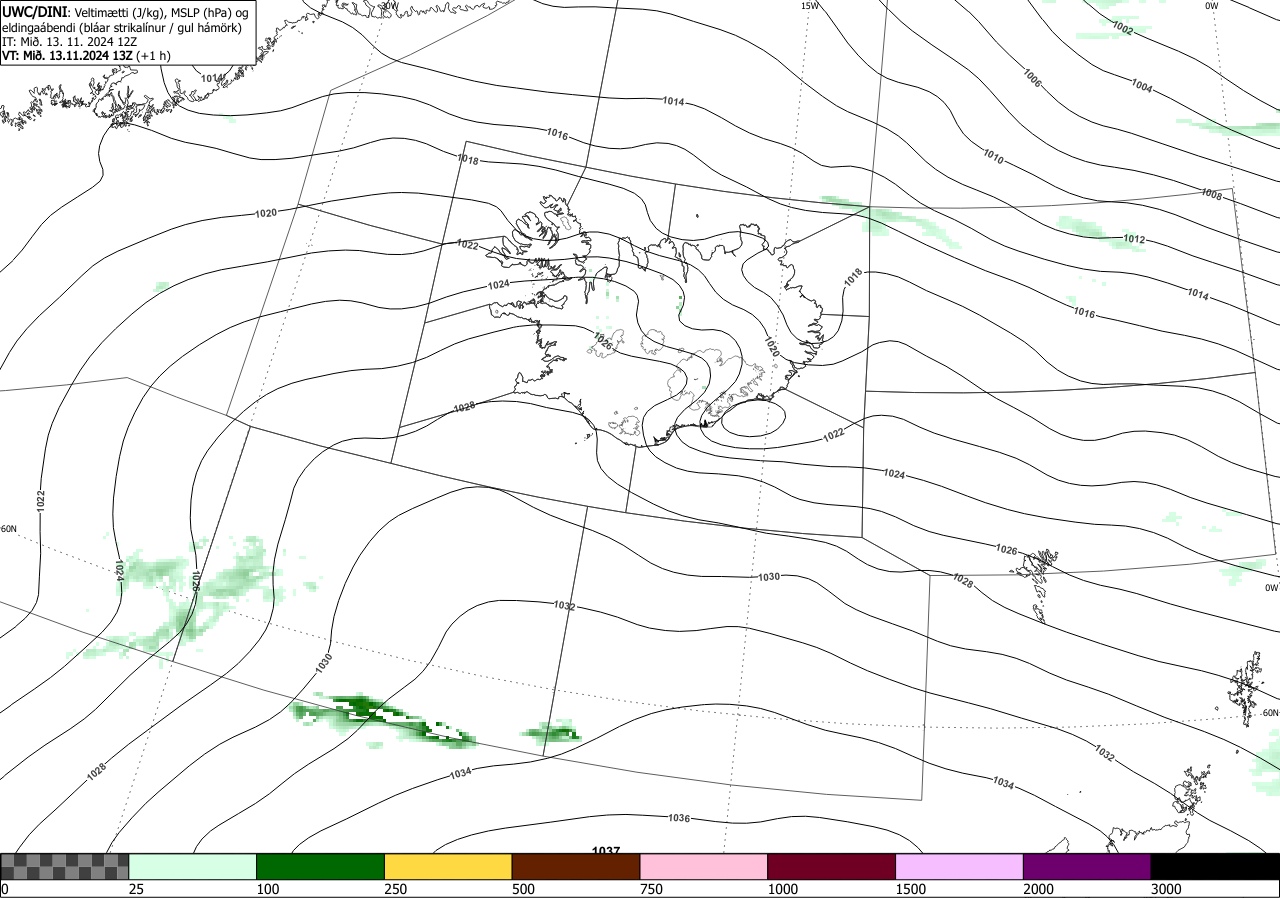Select the "IT: Mið. 13. 11. 2024 12Z" line

pyautogui.click(x=69, y=41)
